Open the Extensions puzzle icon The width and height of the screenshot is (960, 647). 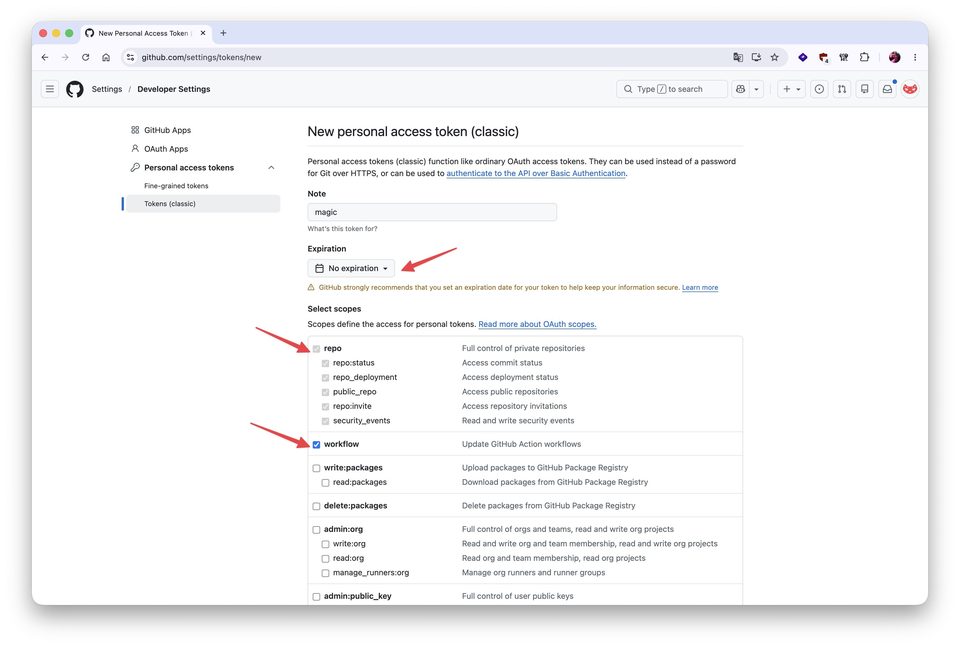tap(864, 58)
